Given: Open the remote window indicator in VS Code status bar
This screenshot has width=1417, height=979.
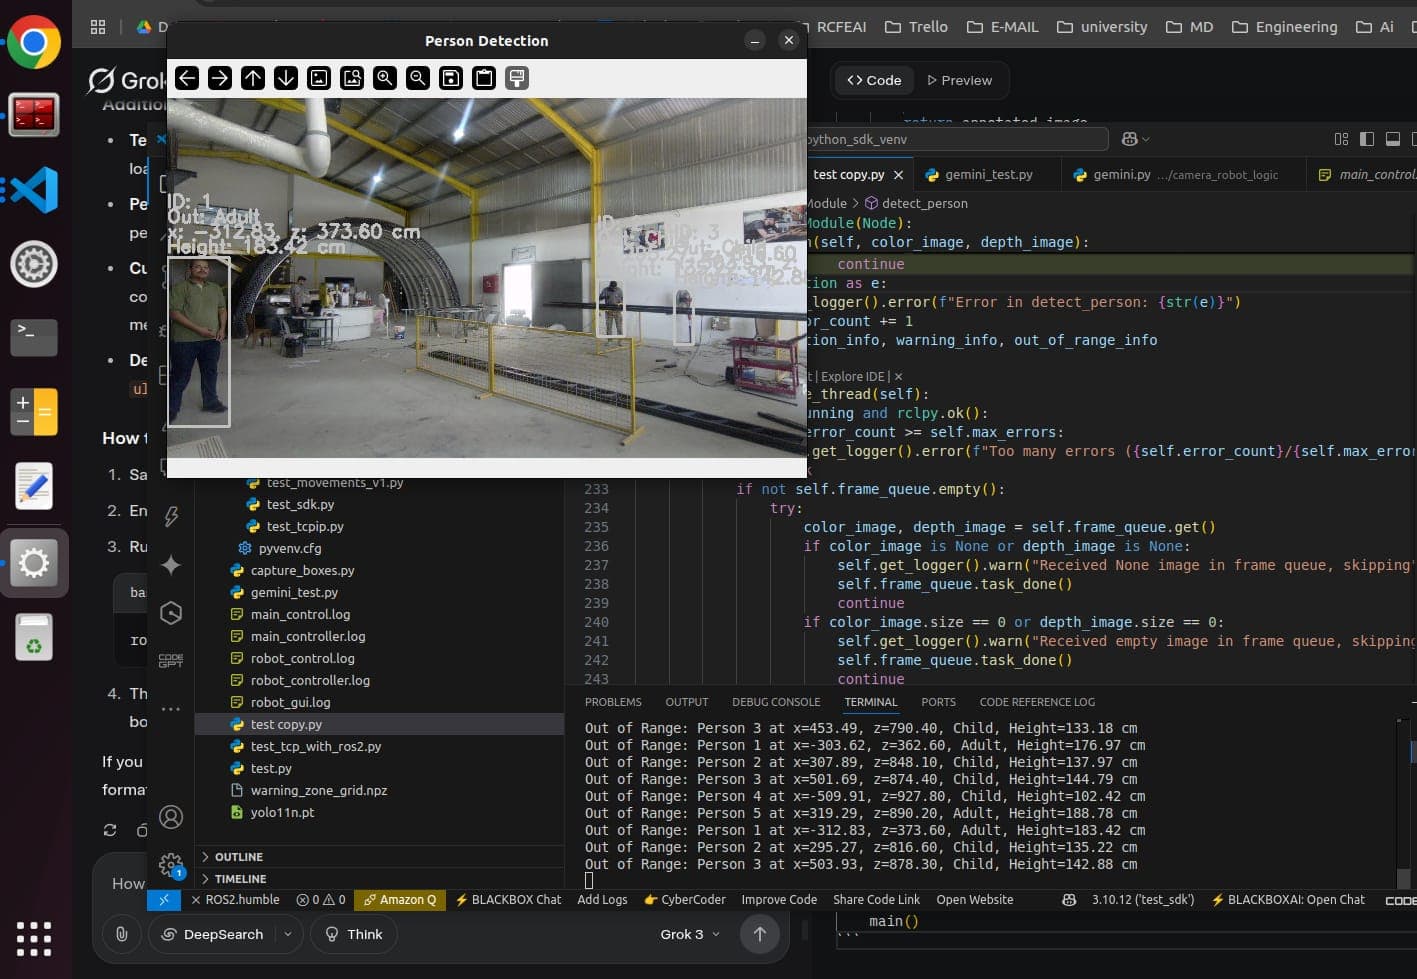Looking at the screenshot, I should point(164,900).
